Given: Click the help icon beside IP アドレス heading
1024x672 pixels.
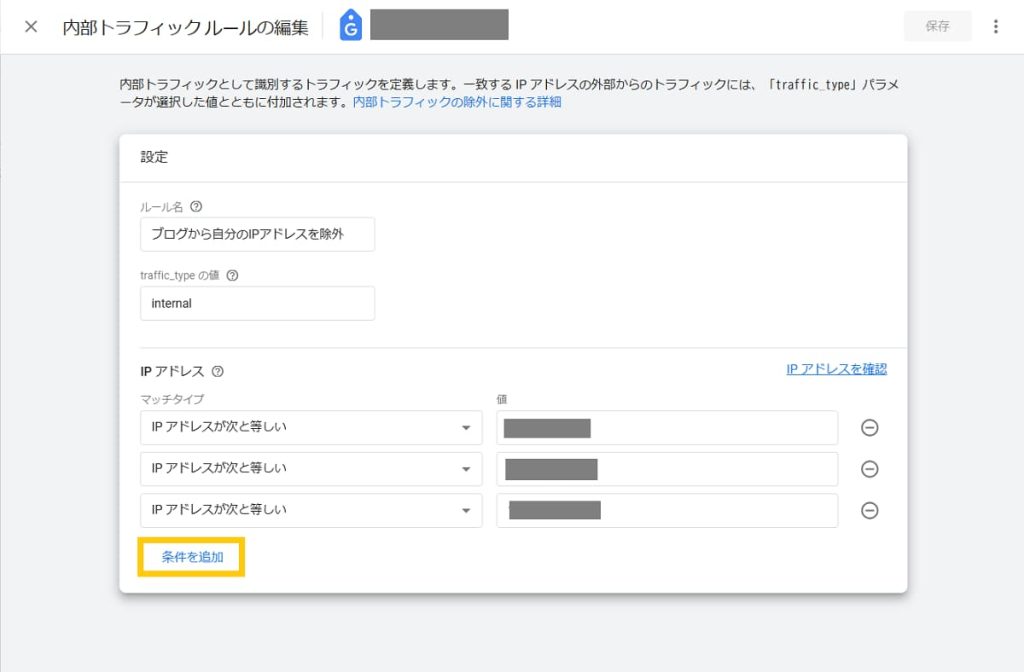Looking at the screenshot, I should point(218,371).
